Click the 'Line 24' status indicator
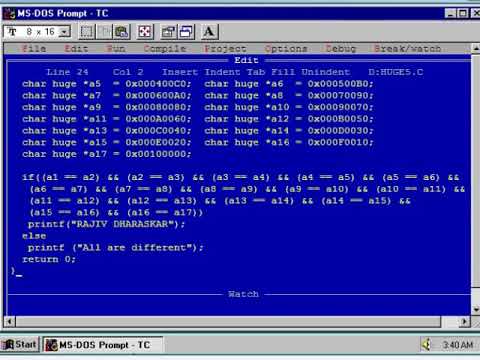The width and height of the screenshot is (480, 360). tap(67, 72)
